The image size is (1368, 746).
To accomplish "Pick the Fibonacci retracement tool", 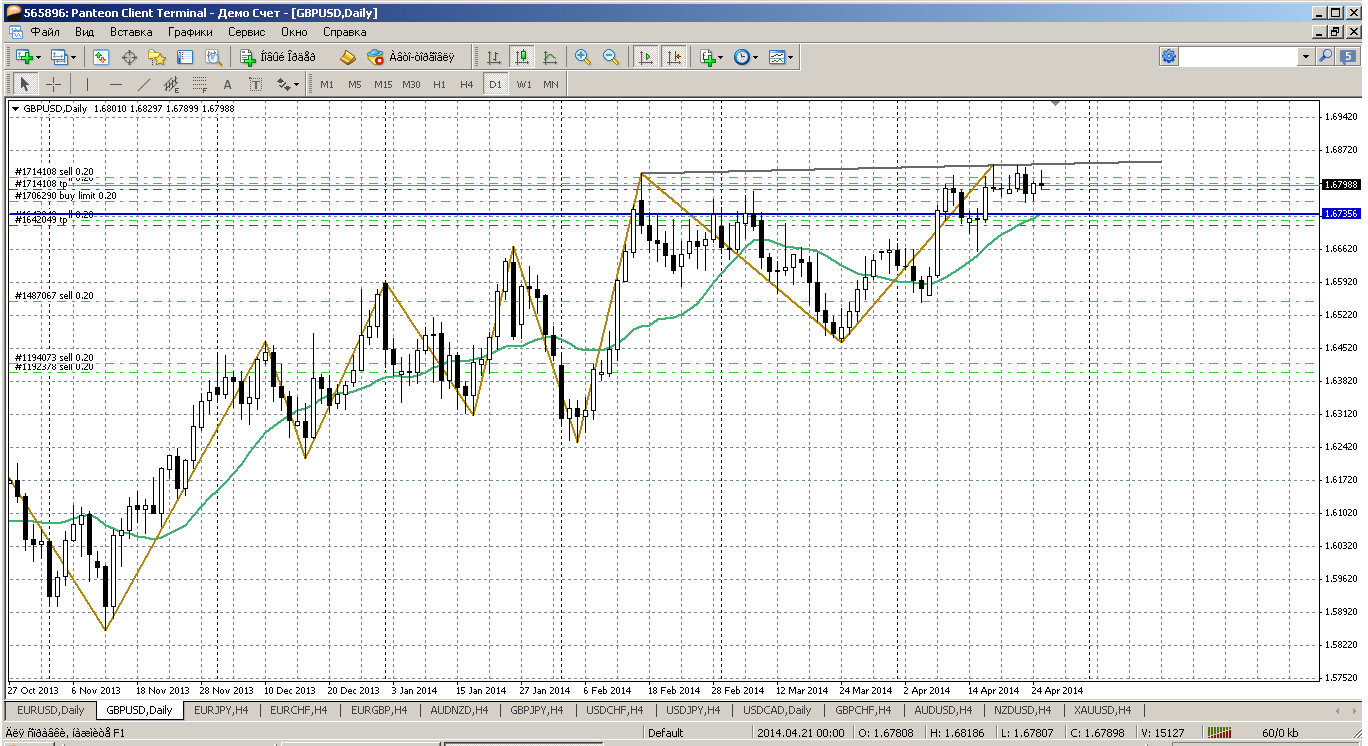I will point(199,84).
